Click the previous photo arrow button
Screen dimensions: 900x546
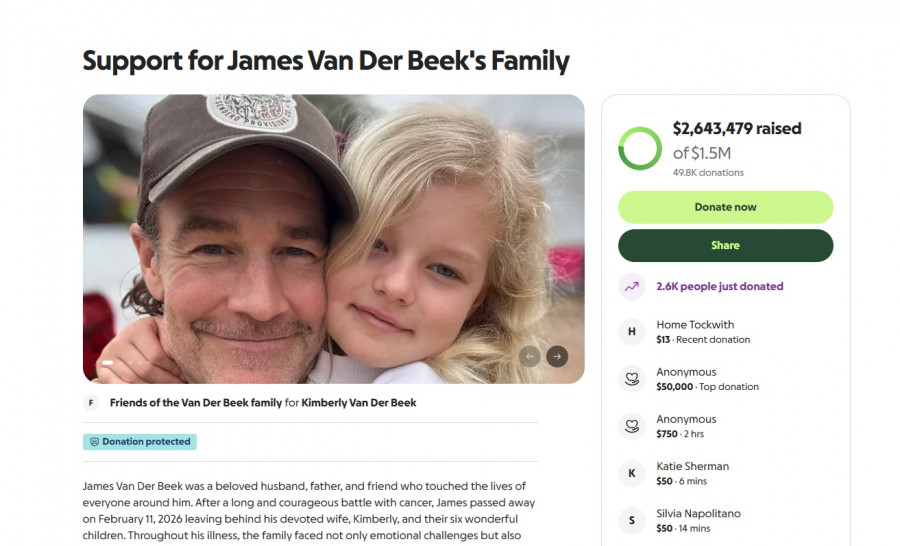(530, 356)
